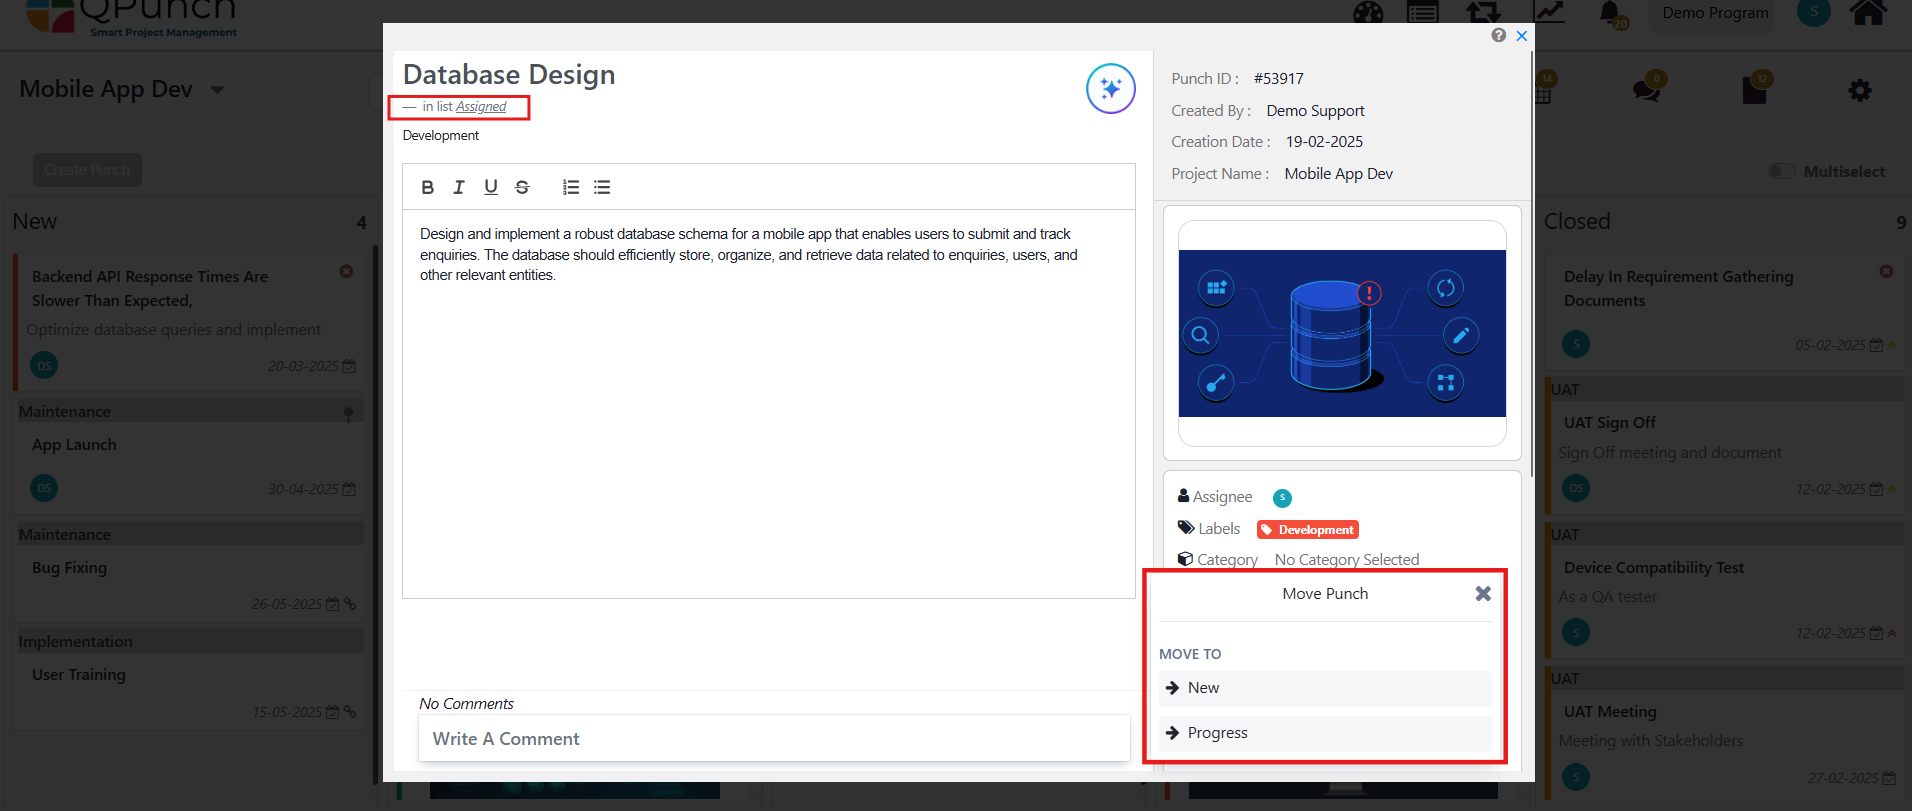The width and height of the screenshot is (1912, 811).
Task: Click the Implementation group header
Action: pyautogui.click(x=190, y=642)
